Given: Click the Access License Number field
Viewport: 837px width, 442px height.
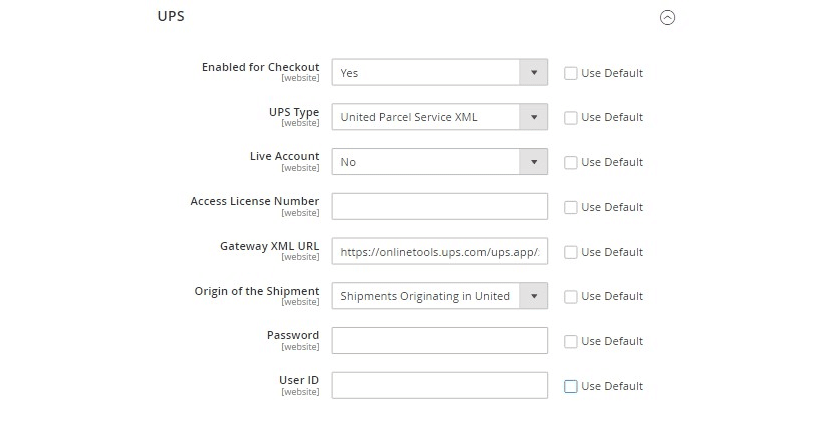Looking at the screenshot, I should [439, 207].
